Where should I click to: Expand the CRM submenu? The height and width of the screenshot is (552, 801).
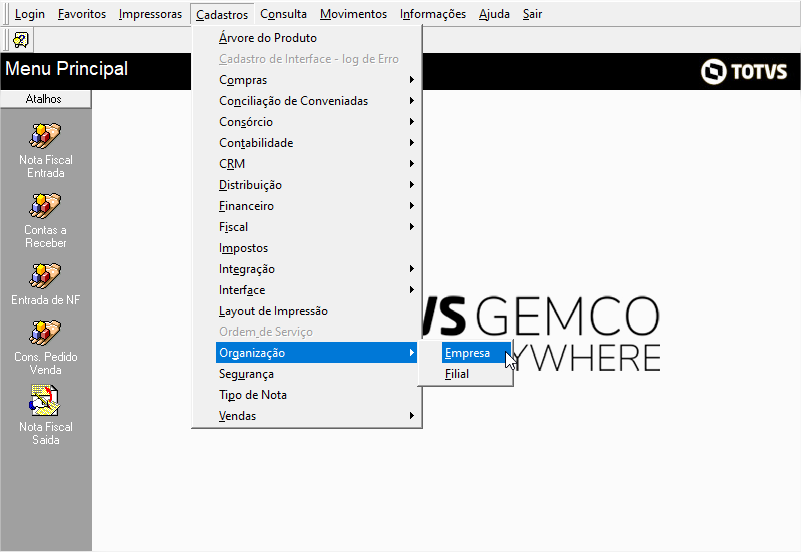317,164
